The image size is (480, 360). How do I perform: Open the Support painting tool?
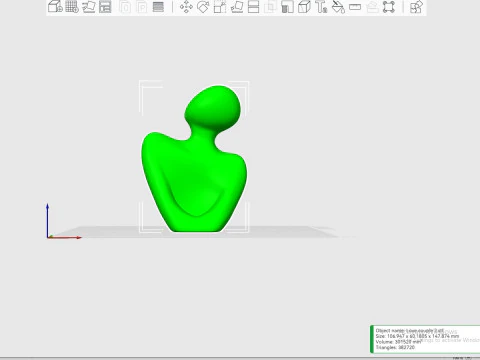click(287, 7)
